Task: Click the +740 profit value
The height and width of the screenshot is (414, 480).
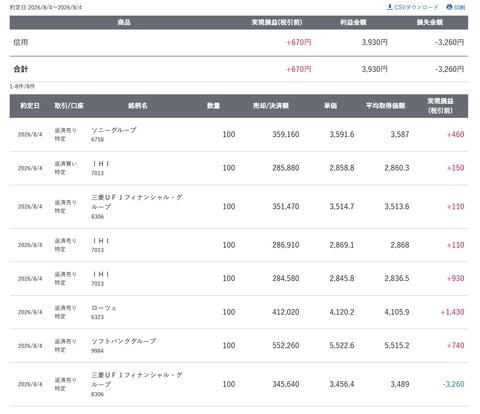Action: [x=455, y=345]
